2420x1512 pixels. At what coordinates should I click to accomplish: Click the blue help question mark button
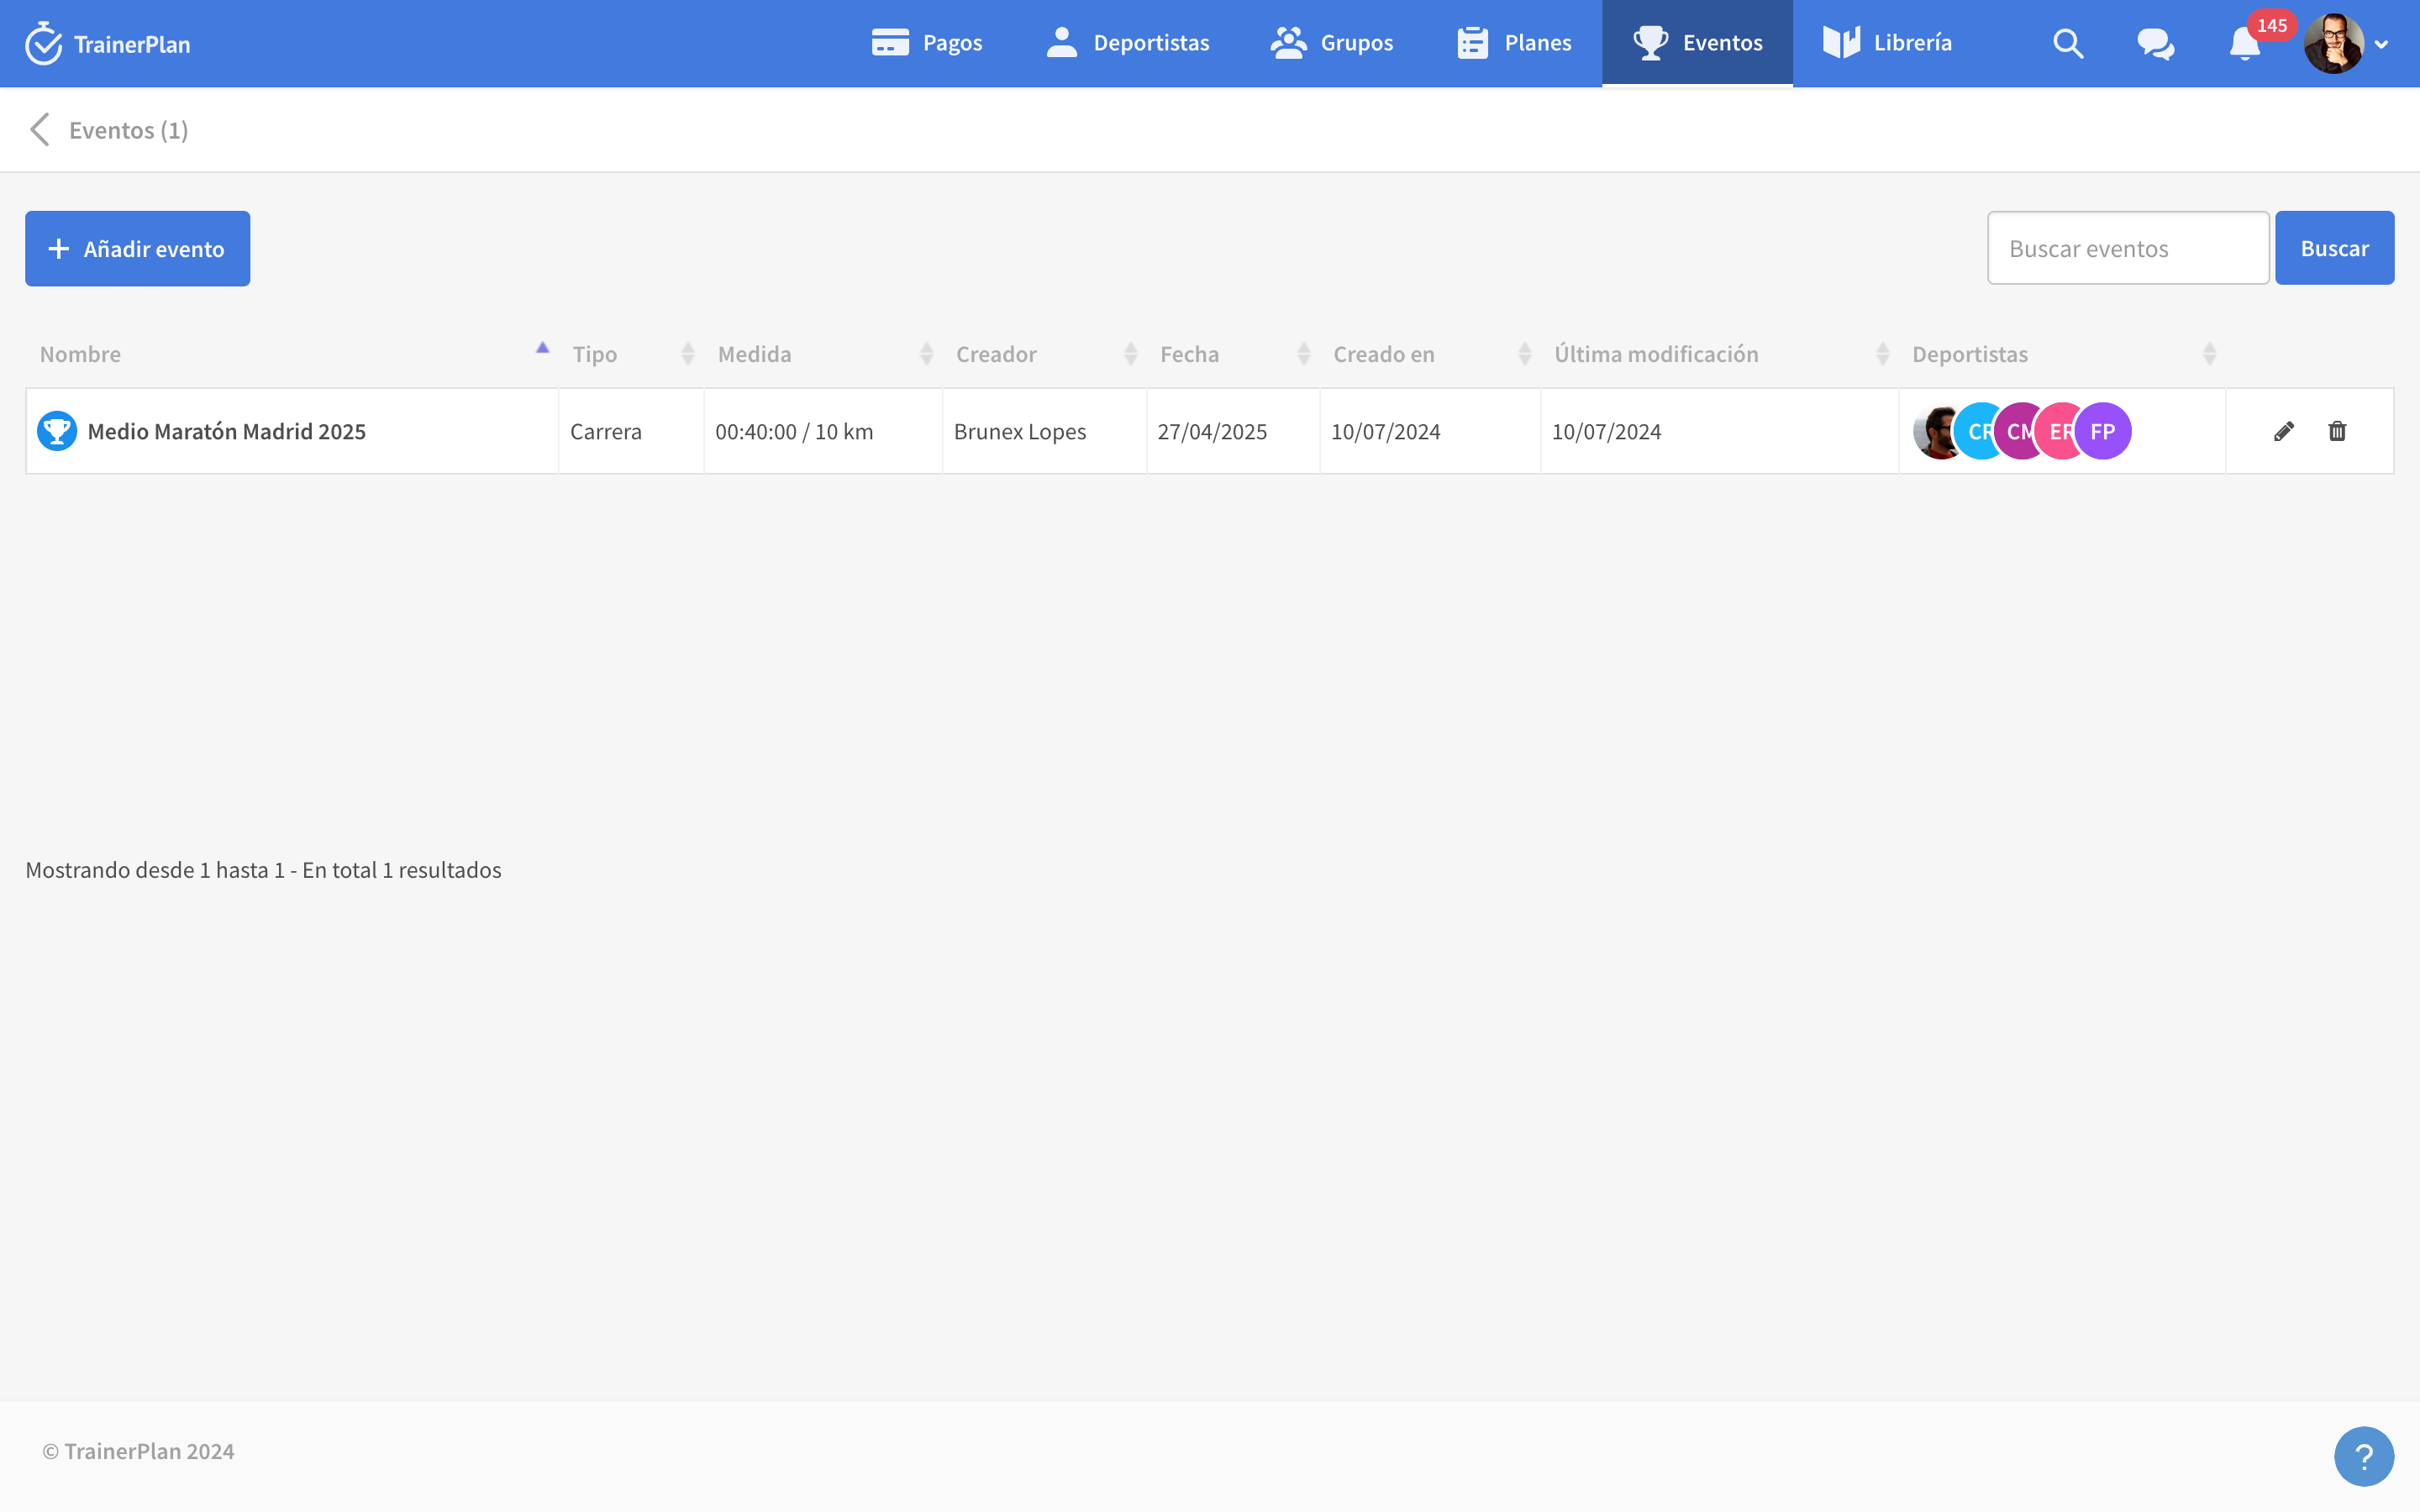coord(2363,1456)
